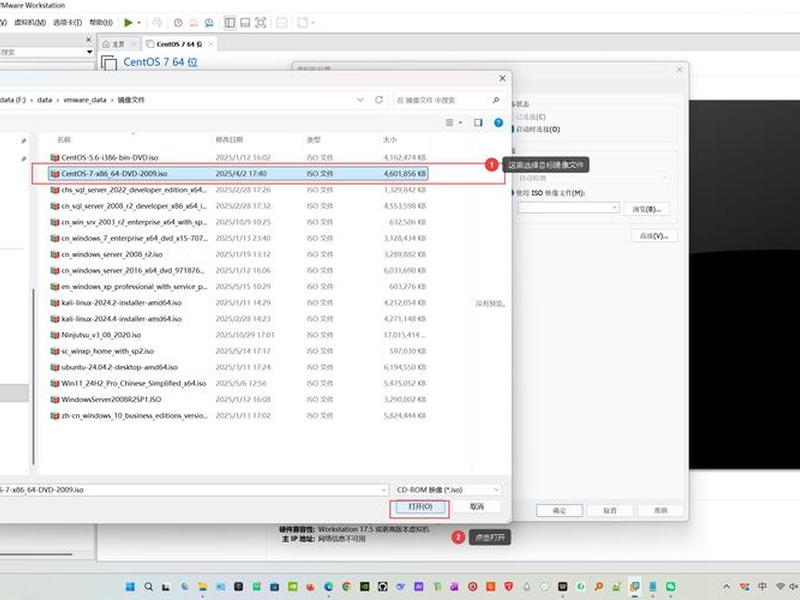Open the 帮助(H) menu
Image resolution: width=800 pixels, height=600 pixels.
point(101,22)
